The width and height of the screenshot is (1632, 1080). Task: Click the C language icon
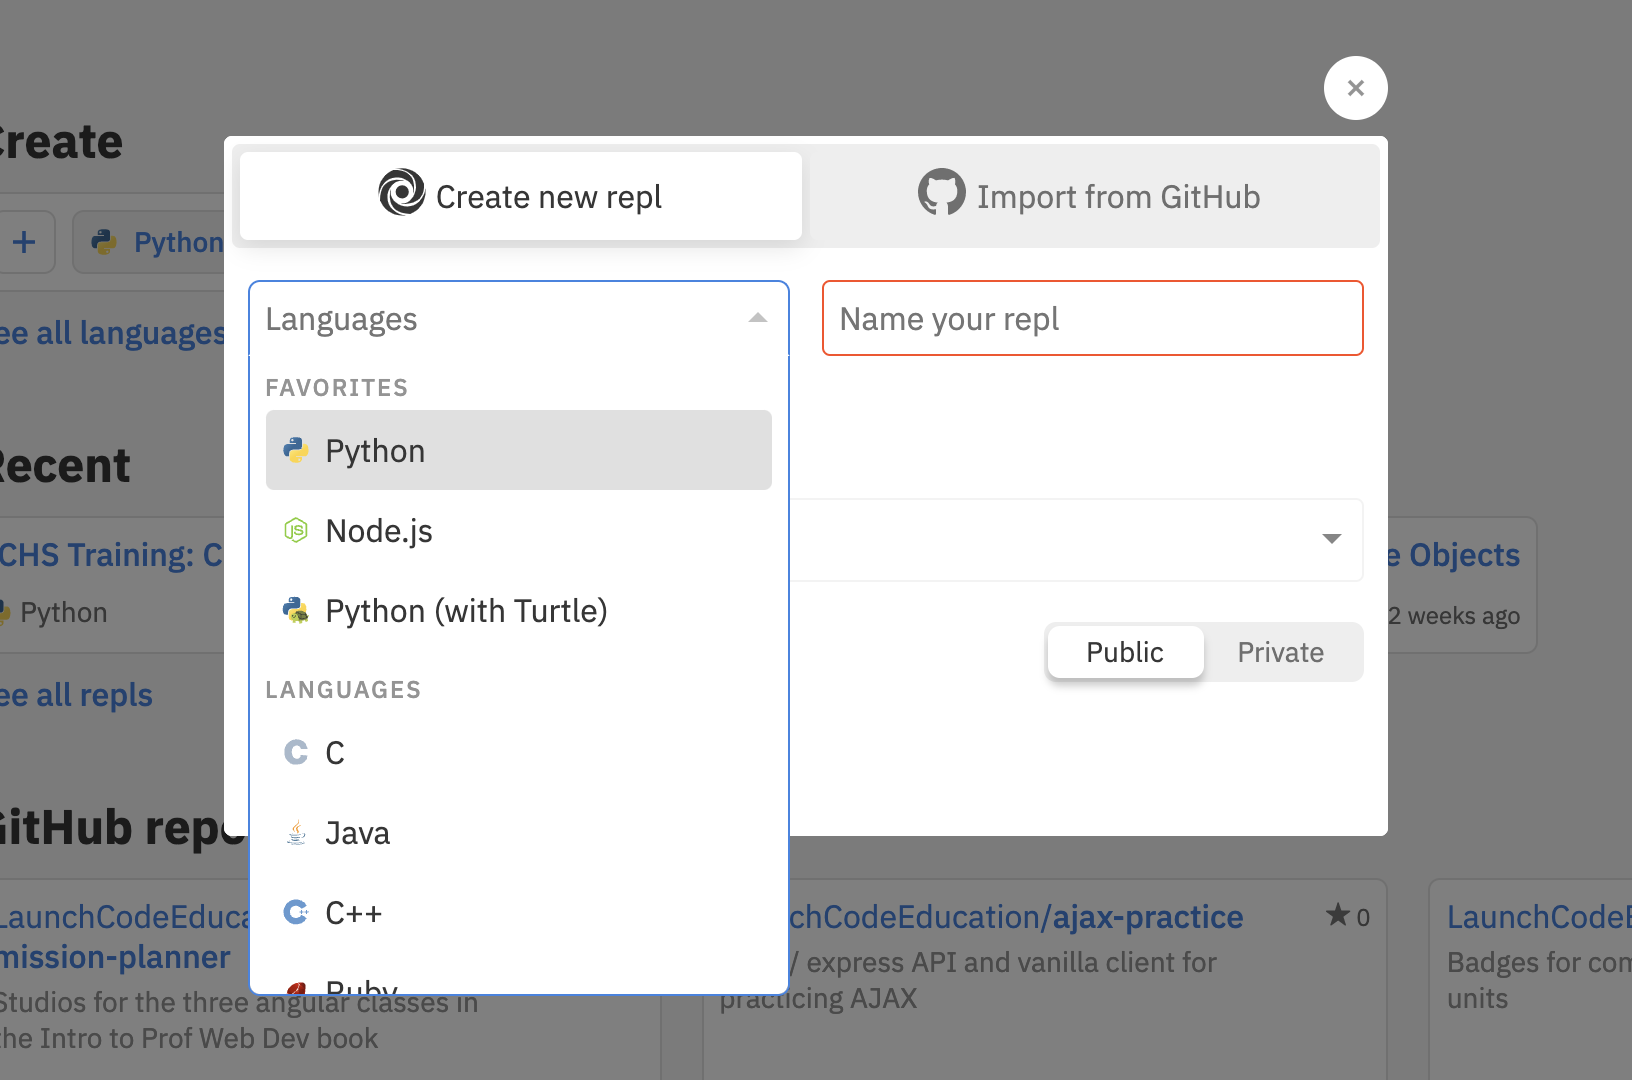pyautogui.click(x=296, y=753)
